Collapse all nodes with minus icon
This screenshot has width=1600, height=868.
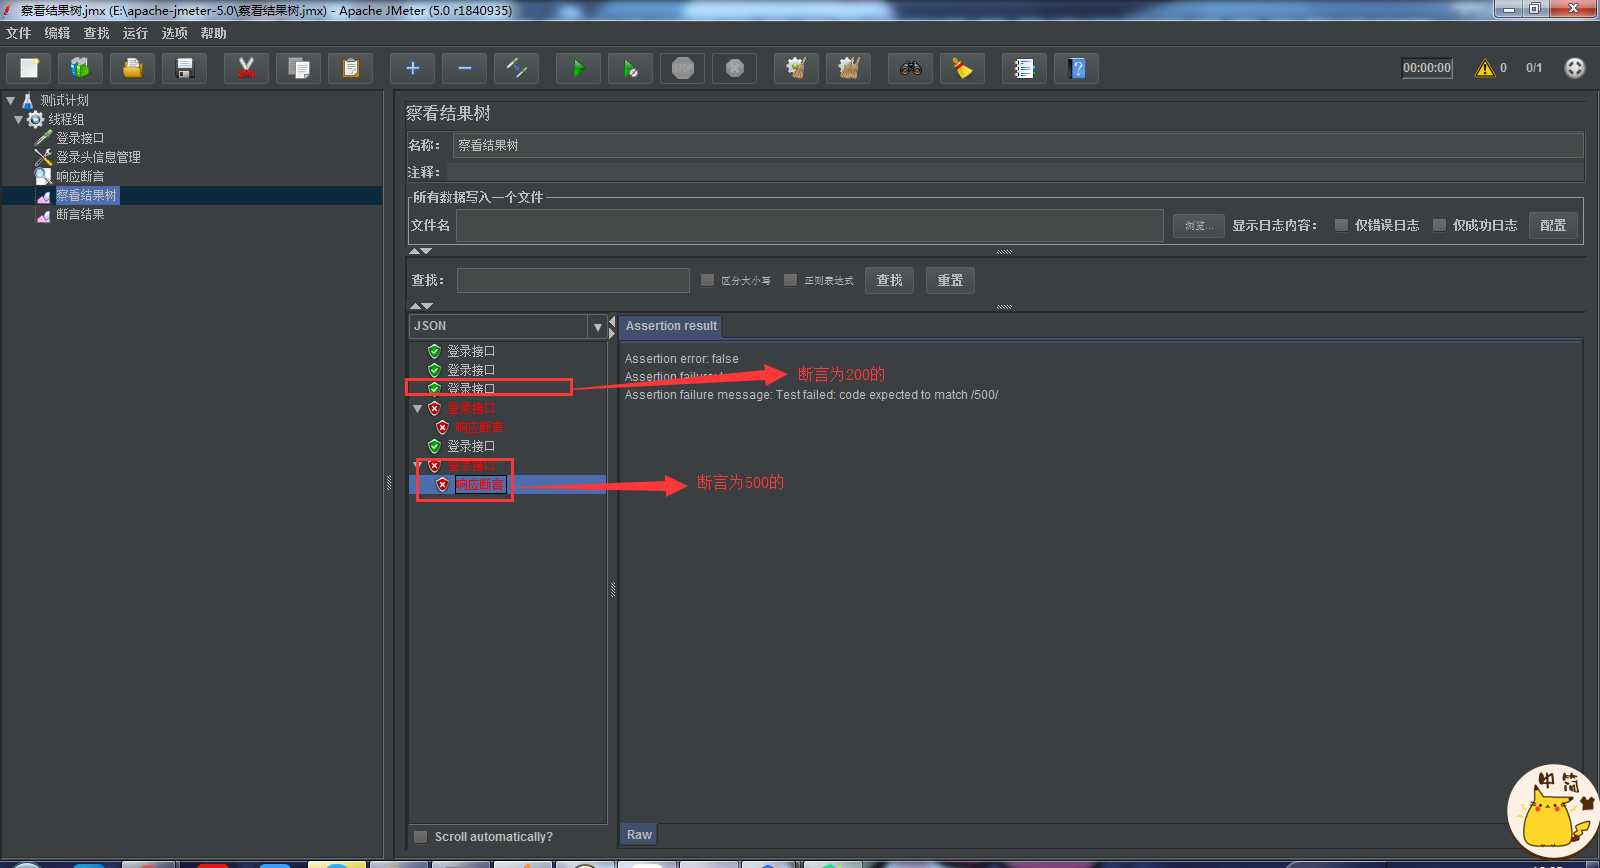465,68
